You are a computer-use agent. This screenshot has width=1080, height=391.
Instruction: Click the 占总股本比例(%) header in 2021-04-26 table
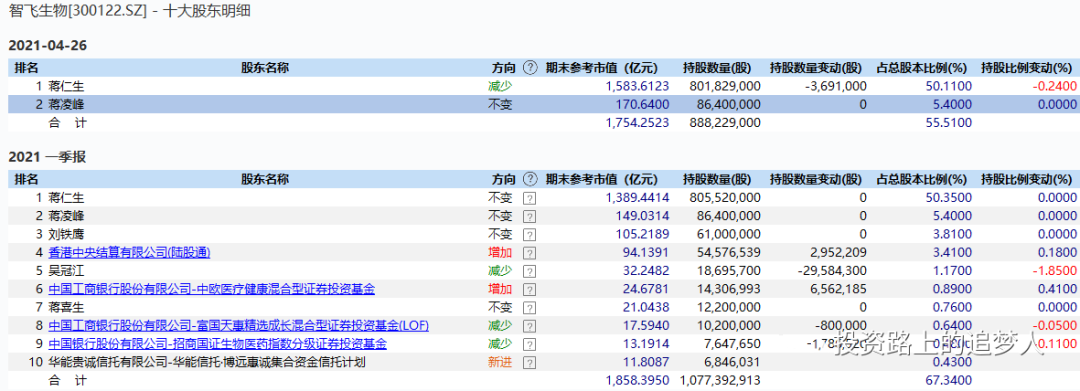coord(922,67)
